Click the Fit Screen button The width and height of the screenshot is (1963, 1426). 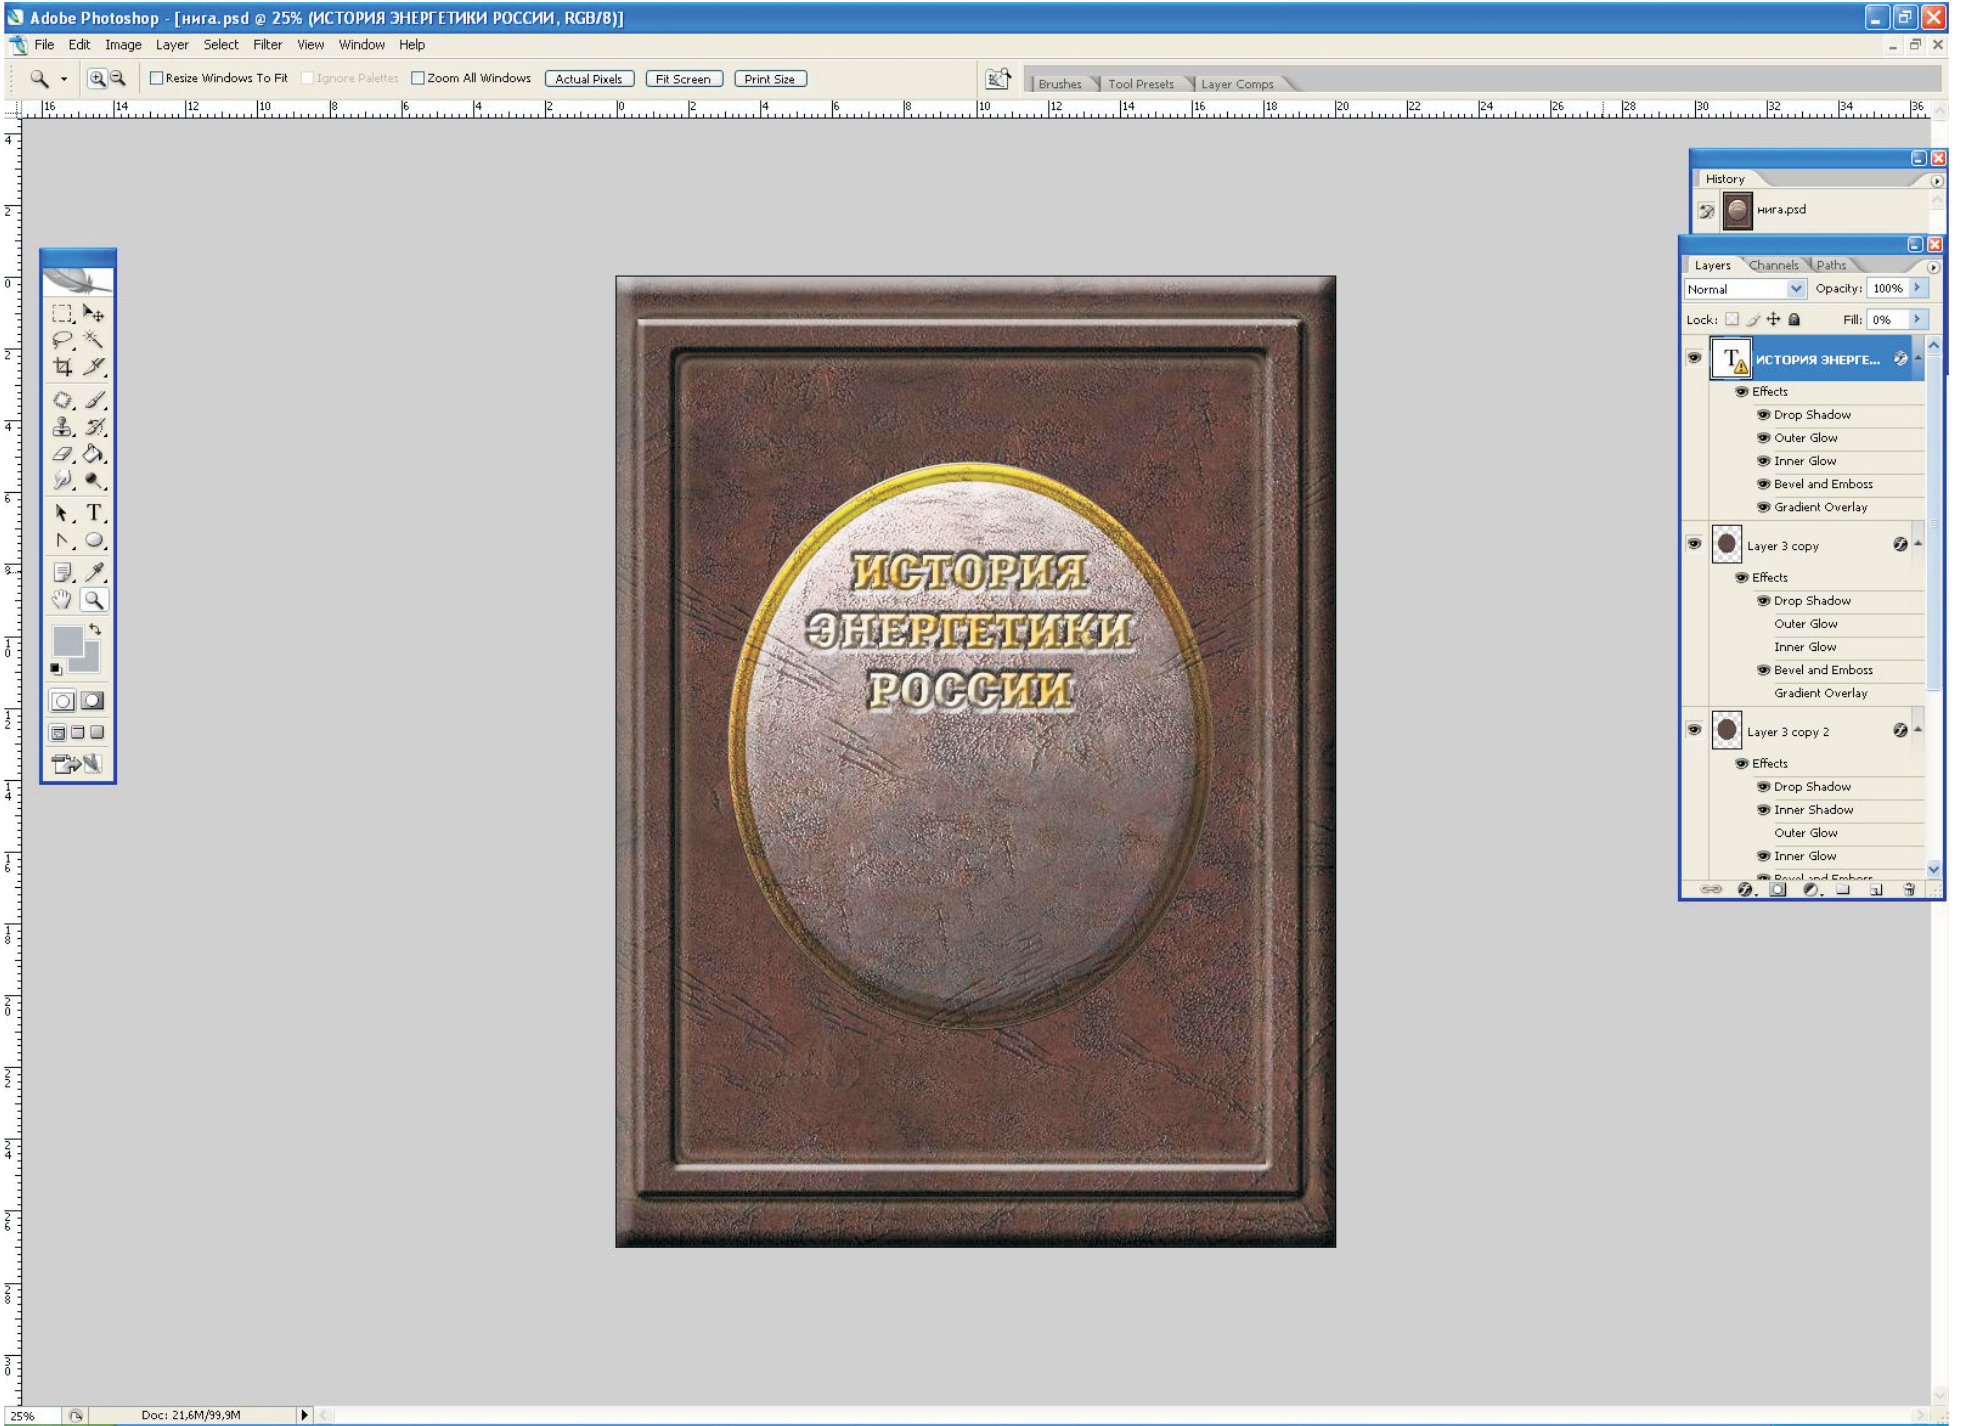tap(683, 79)
